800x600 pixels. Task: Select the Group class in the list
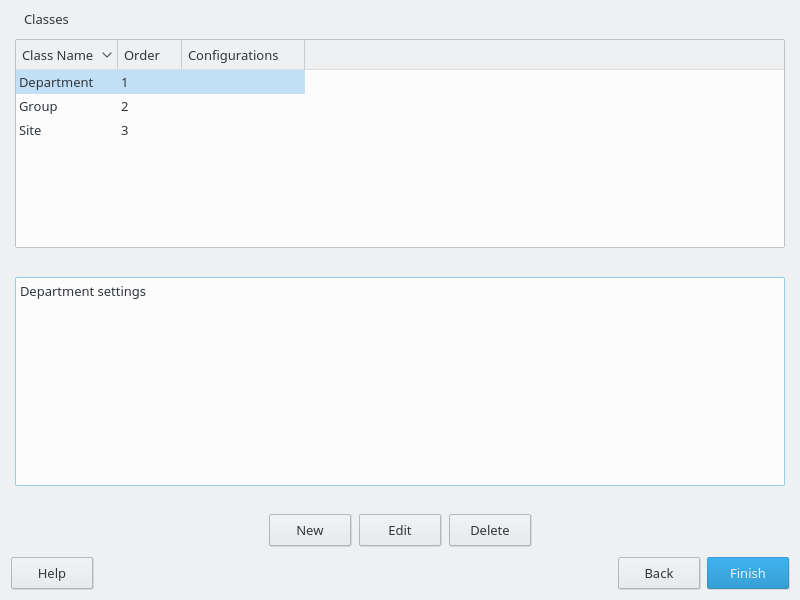tap(38, 107)
